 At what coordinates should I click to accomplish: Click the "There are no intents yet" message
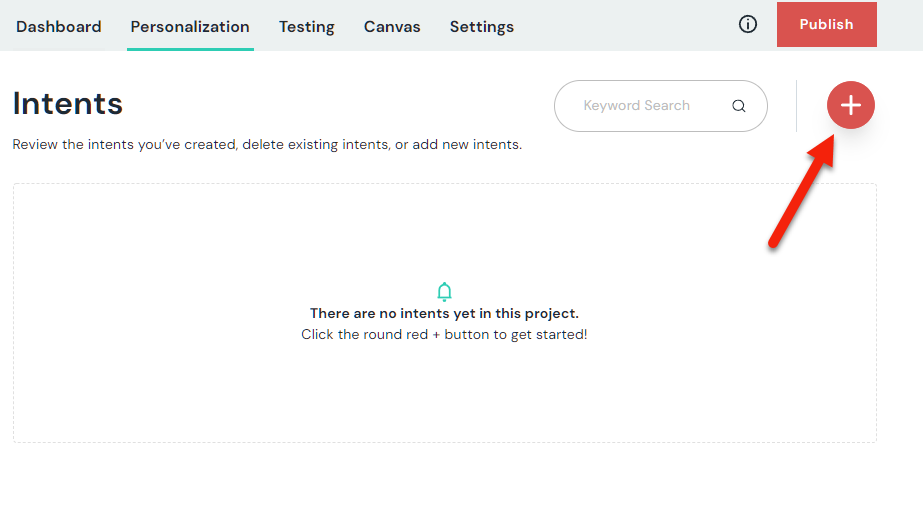pos(444,314)
